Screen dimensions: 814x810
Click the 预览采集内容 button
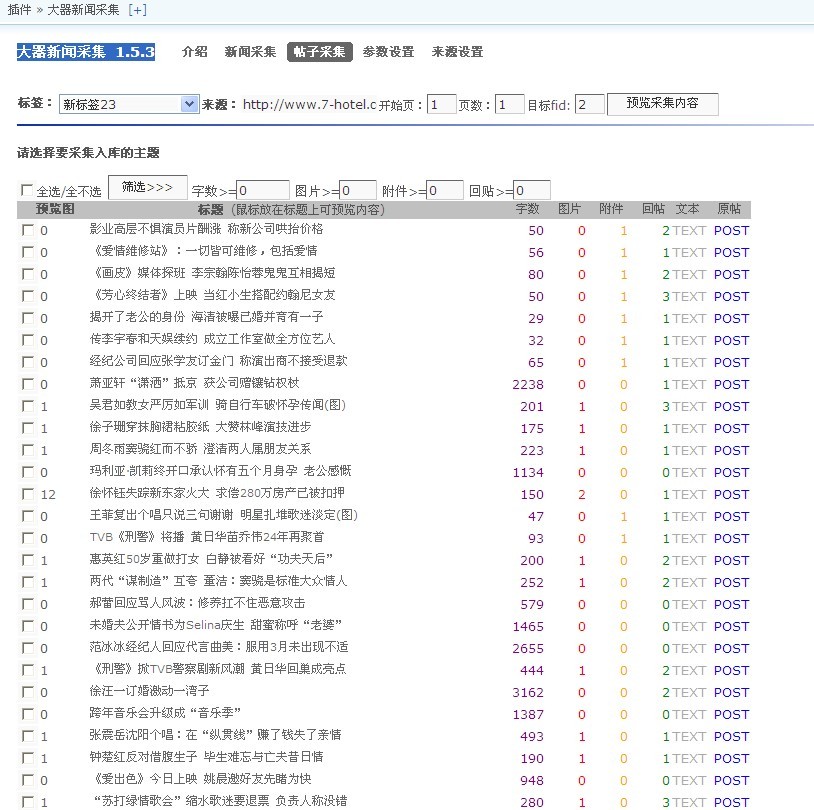click(662, 104)
